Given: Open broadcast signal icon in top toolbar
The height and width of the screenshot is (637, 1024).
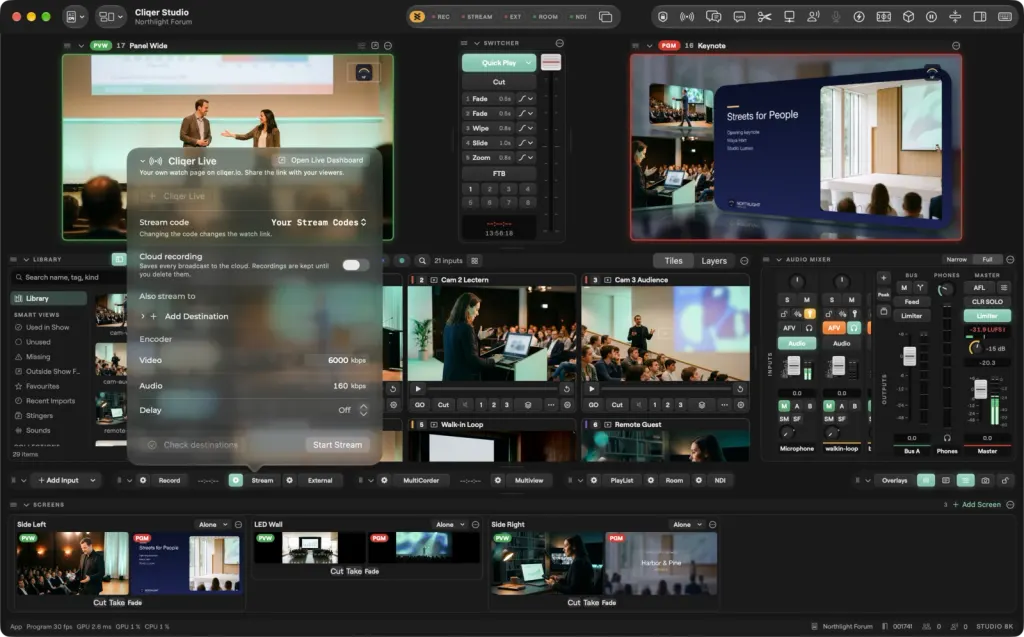Looking at the screenshot, I should pyautogui.click(x=687, y=17).
